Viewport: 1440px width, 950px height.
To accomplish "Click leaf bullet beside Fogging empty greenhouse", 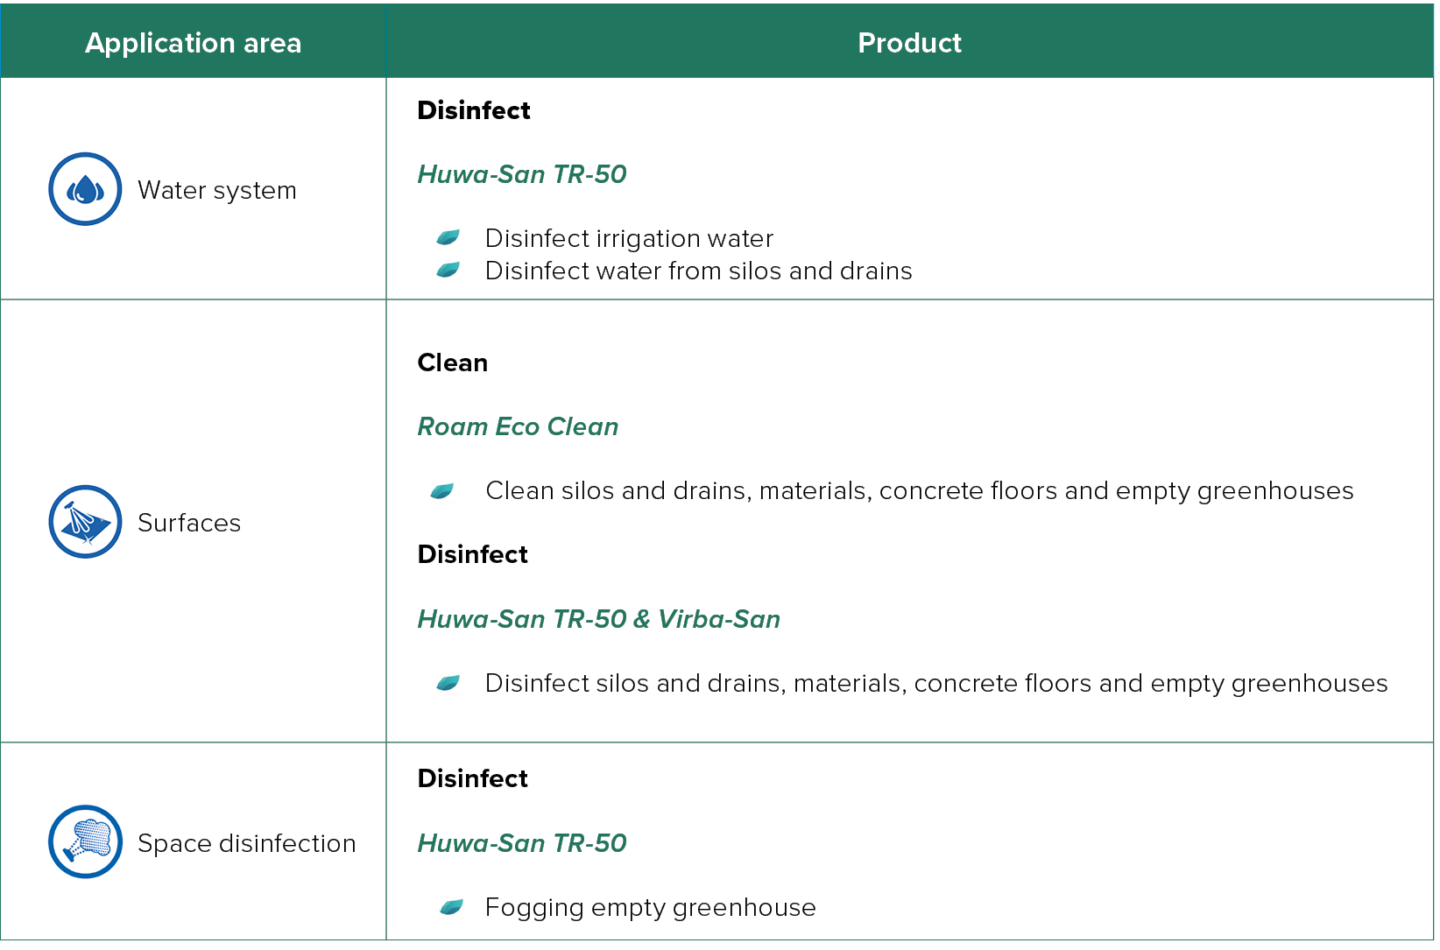I will 451,907.
